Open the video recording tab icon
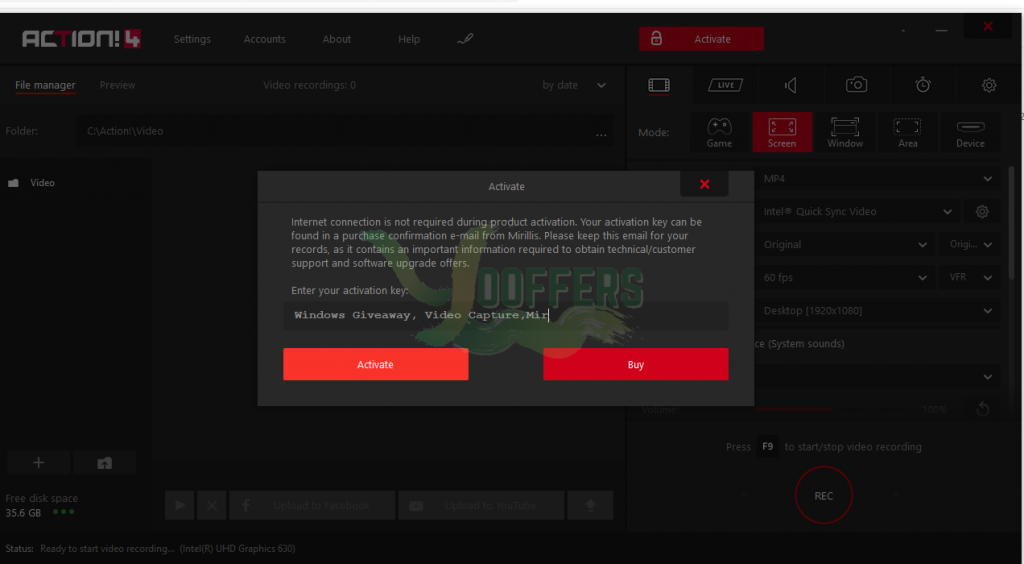The image size is (1024, 564). [x=659, y=85]
